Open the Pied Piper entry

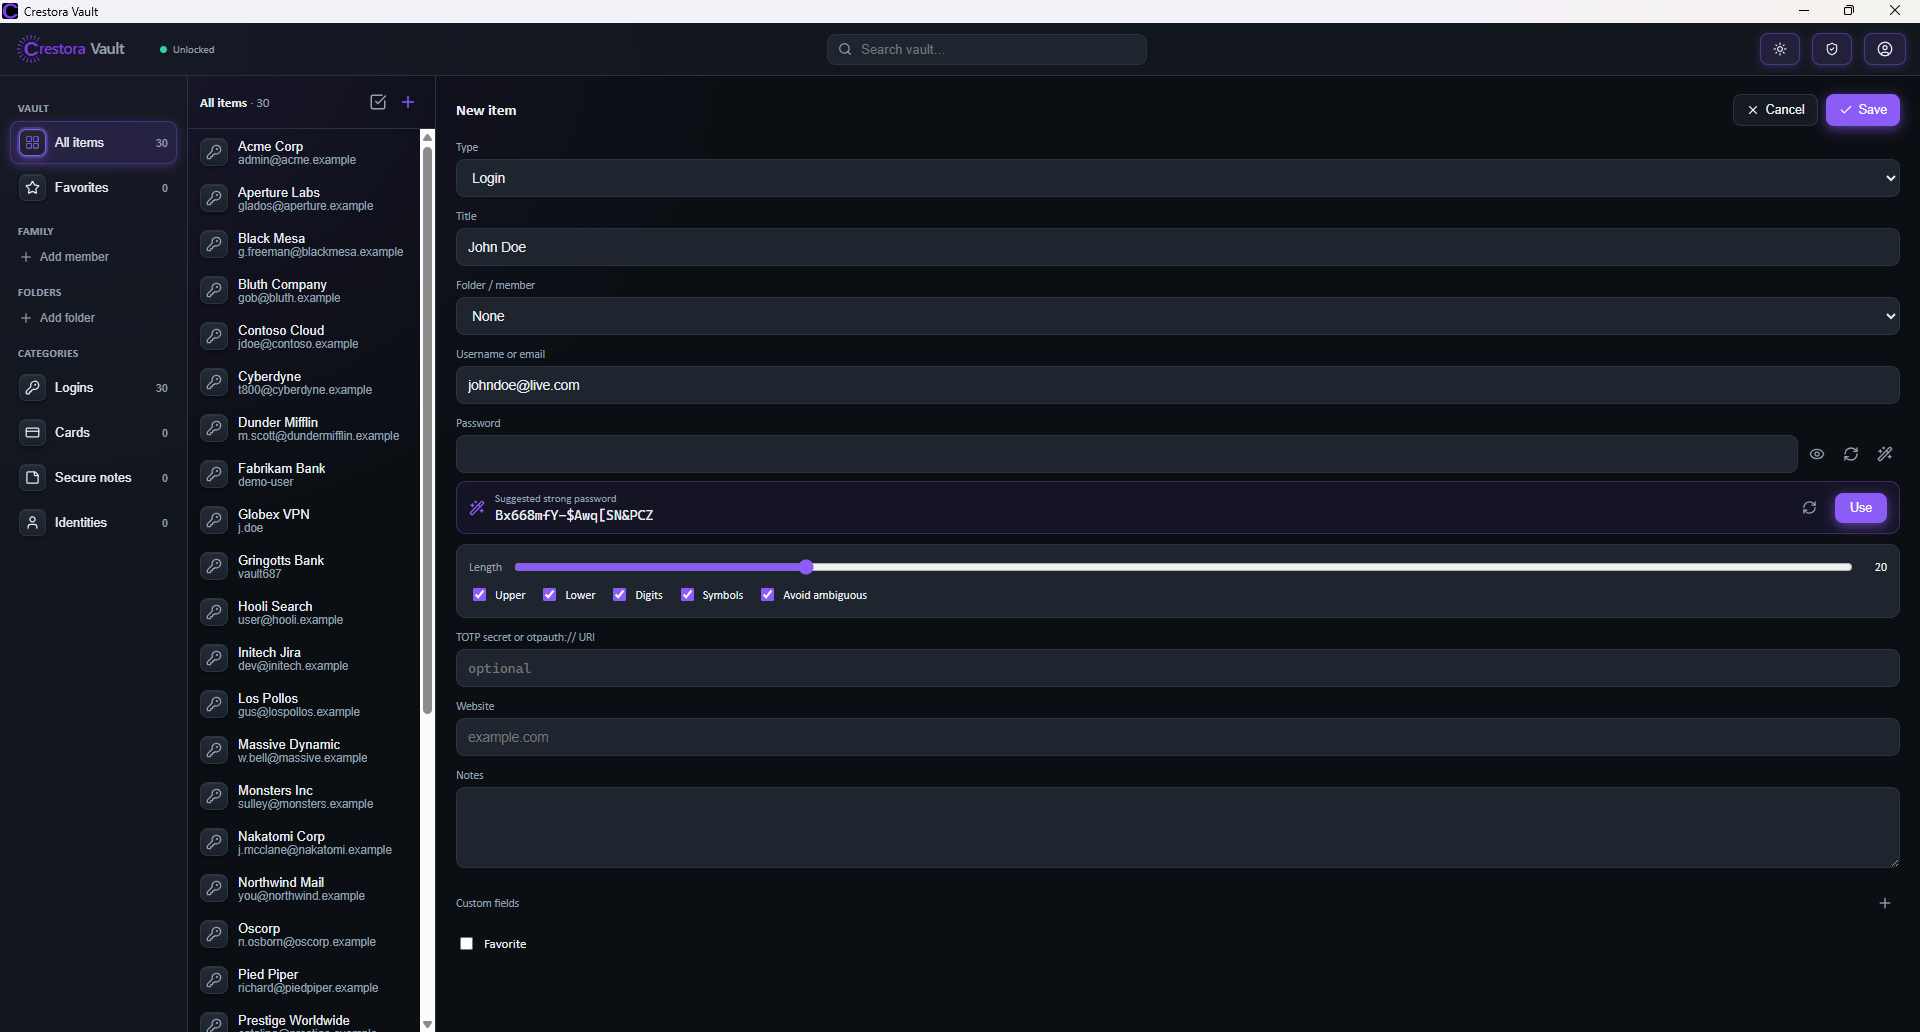point(304,980)
